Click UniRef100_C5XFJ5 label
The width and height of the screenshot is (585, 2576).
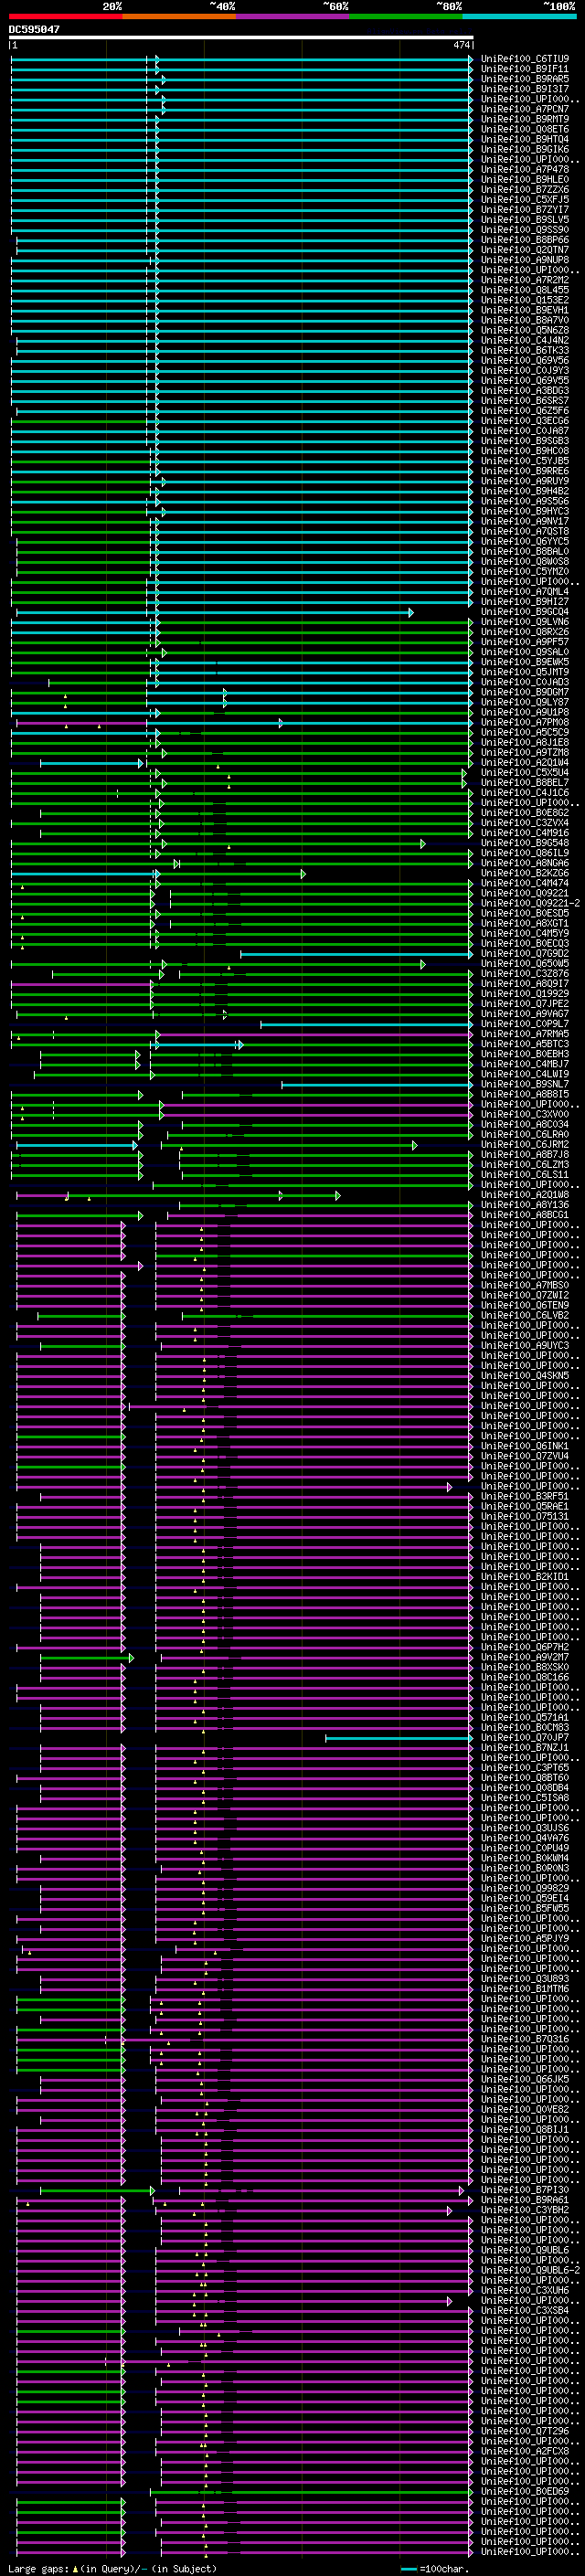[525, 200]
